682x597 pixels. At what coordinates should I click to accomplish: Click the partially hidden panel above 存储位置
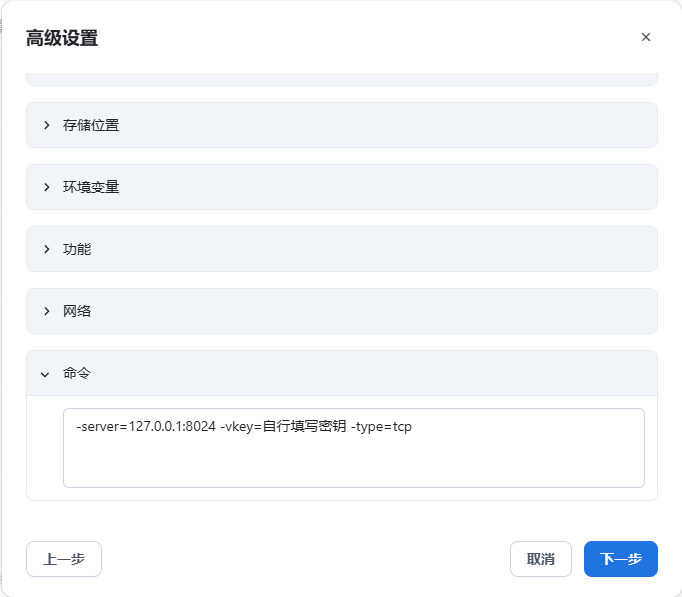pos(341,78)
